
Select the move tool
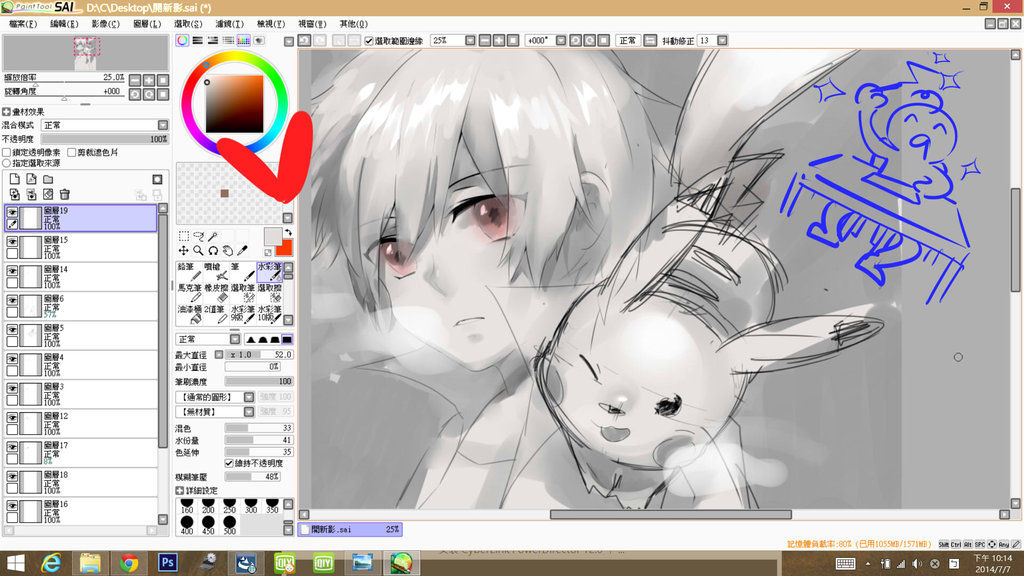(x=184, y=251)
